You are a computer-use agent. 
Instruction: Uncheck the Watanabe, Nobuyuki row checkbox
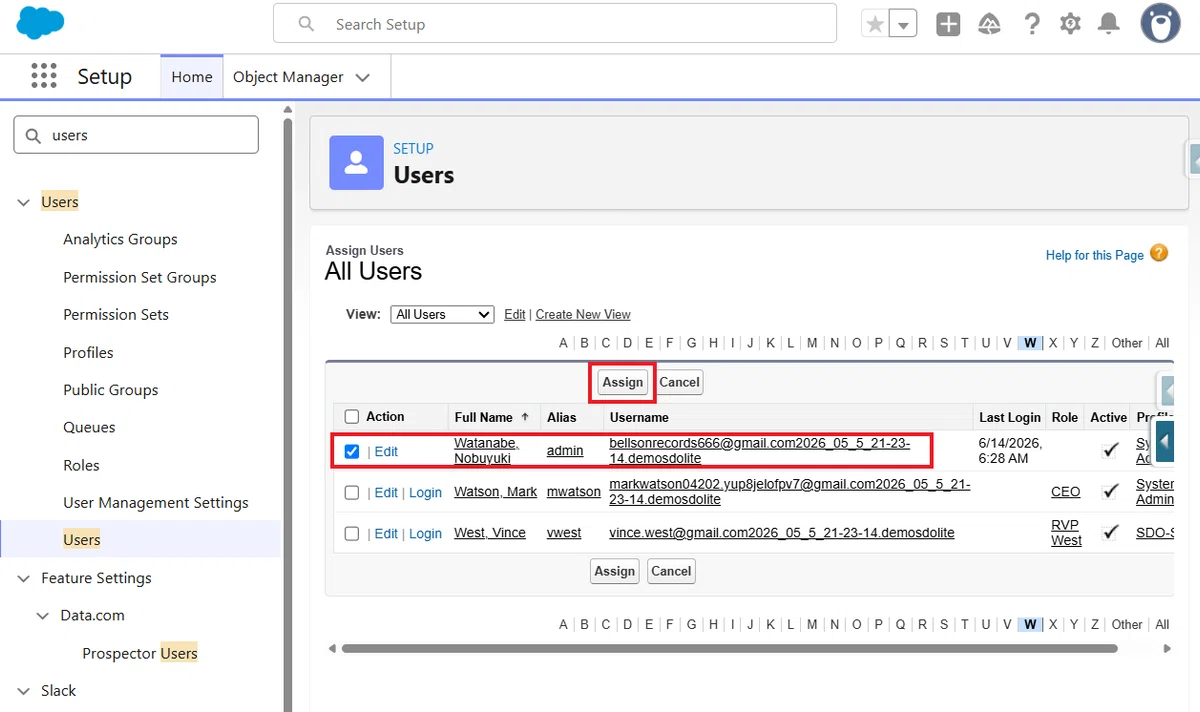[351, 451]
